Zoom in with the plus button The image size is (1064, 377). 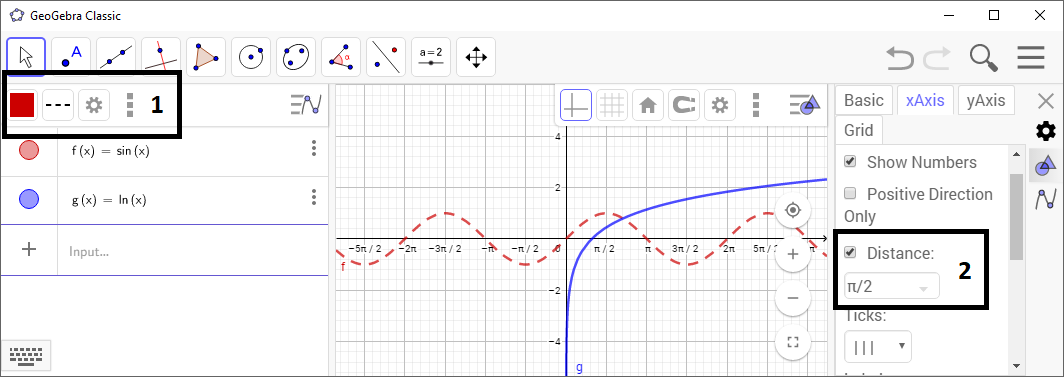pyautogui.click(x=793, y=254)
